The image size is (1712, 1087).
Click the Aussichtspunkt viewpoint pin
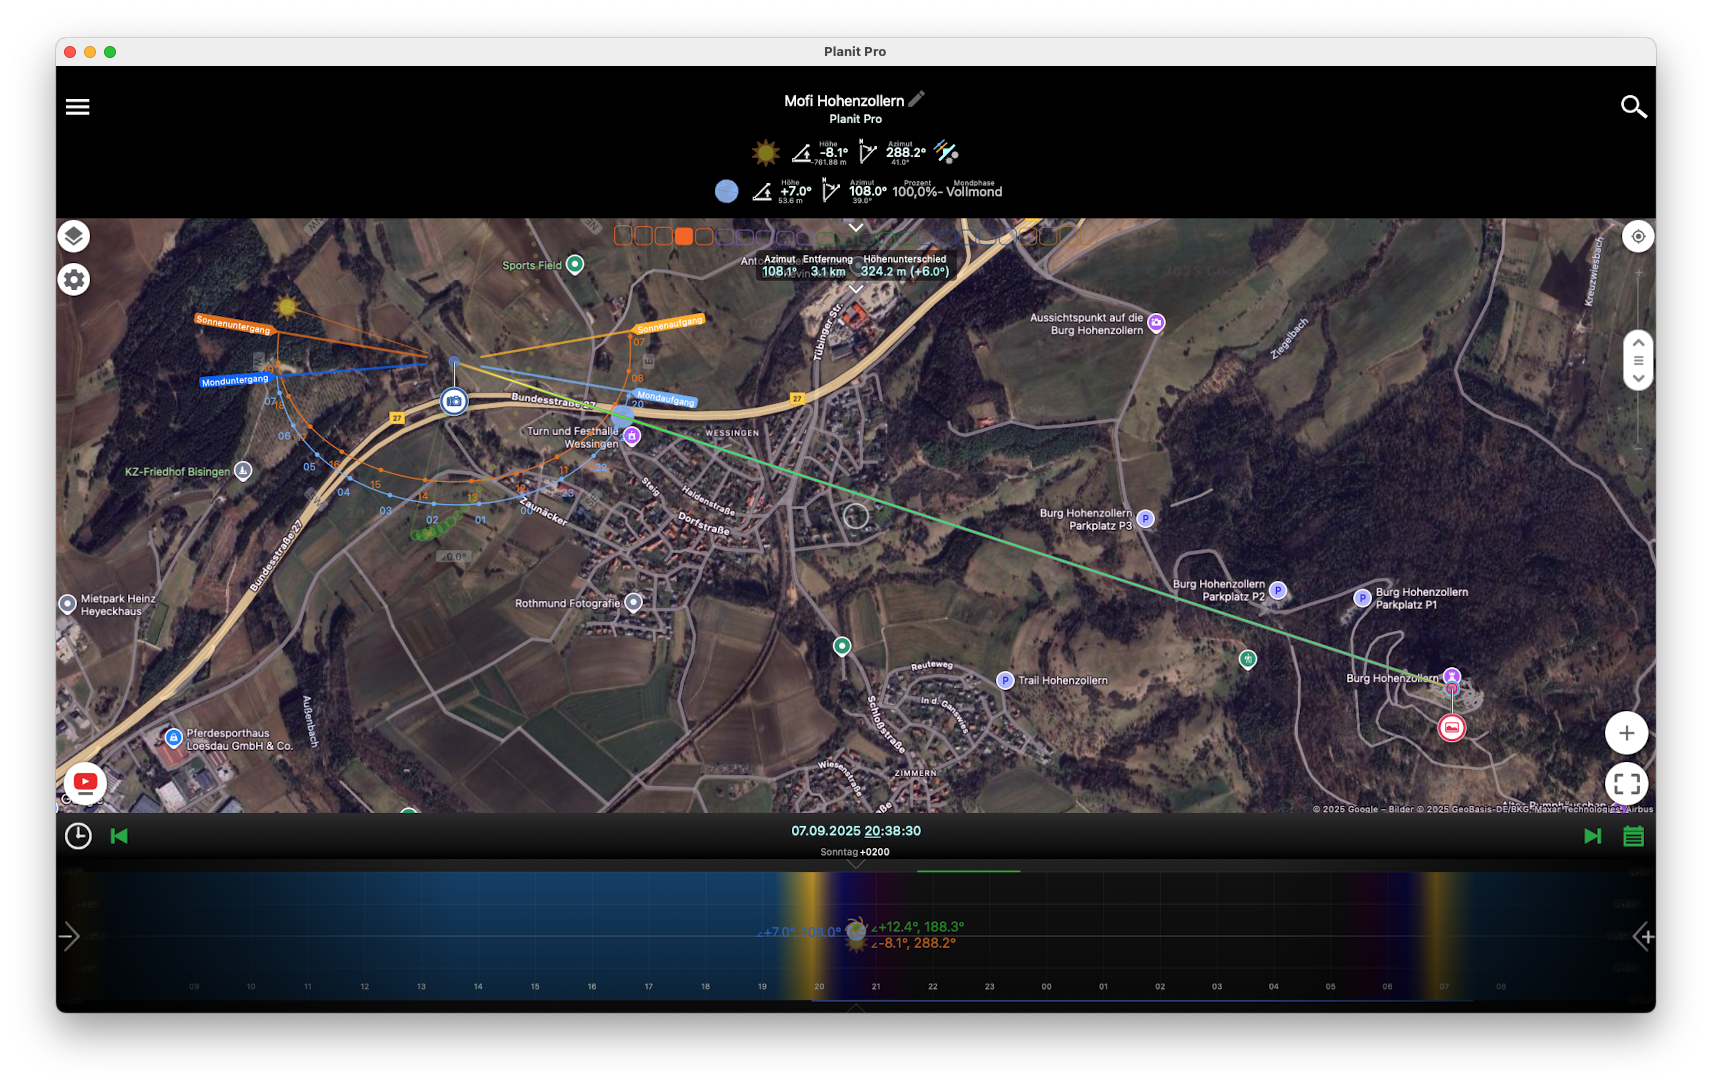1157,323
